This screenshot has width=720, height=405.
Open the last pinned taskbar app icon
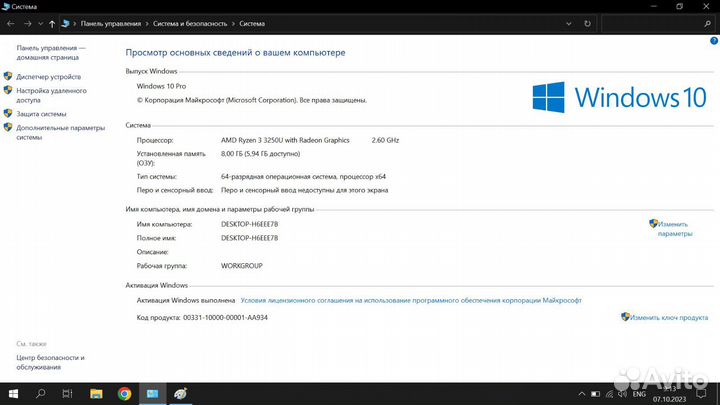click(x=180, y=394)
